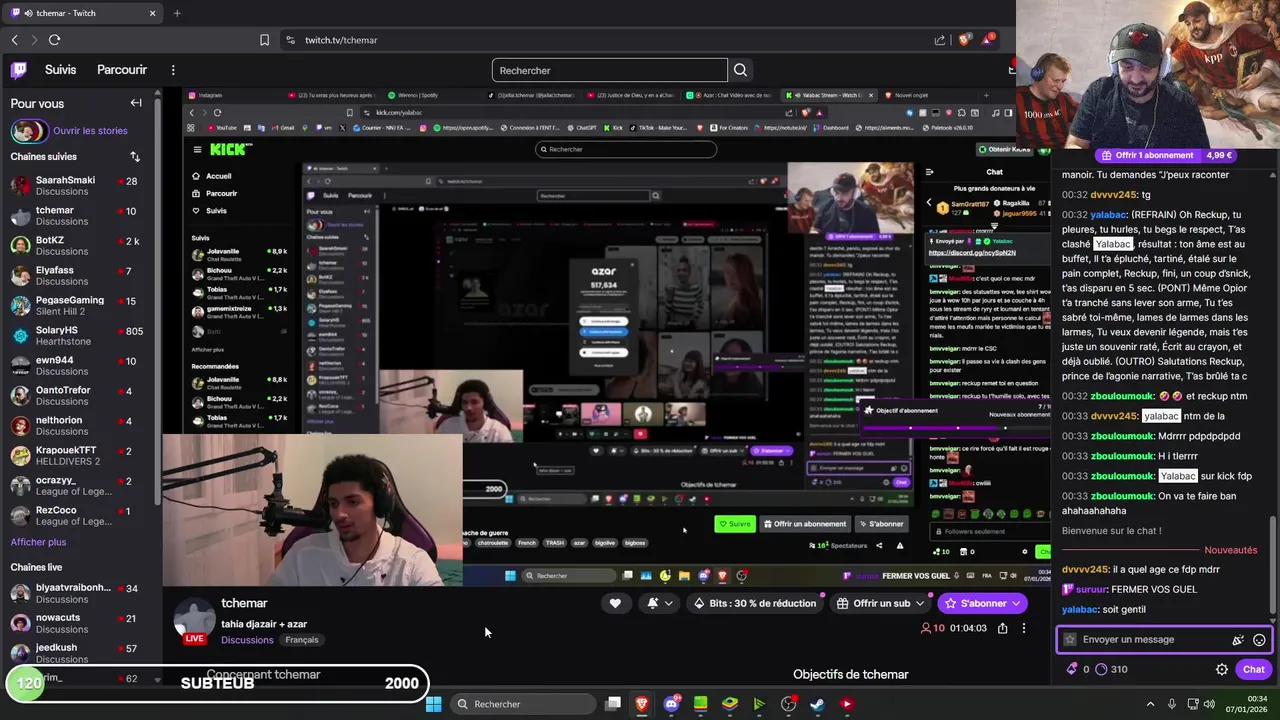
Task: Send message with Chat button
Action: (1253, 669)
